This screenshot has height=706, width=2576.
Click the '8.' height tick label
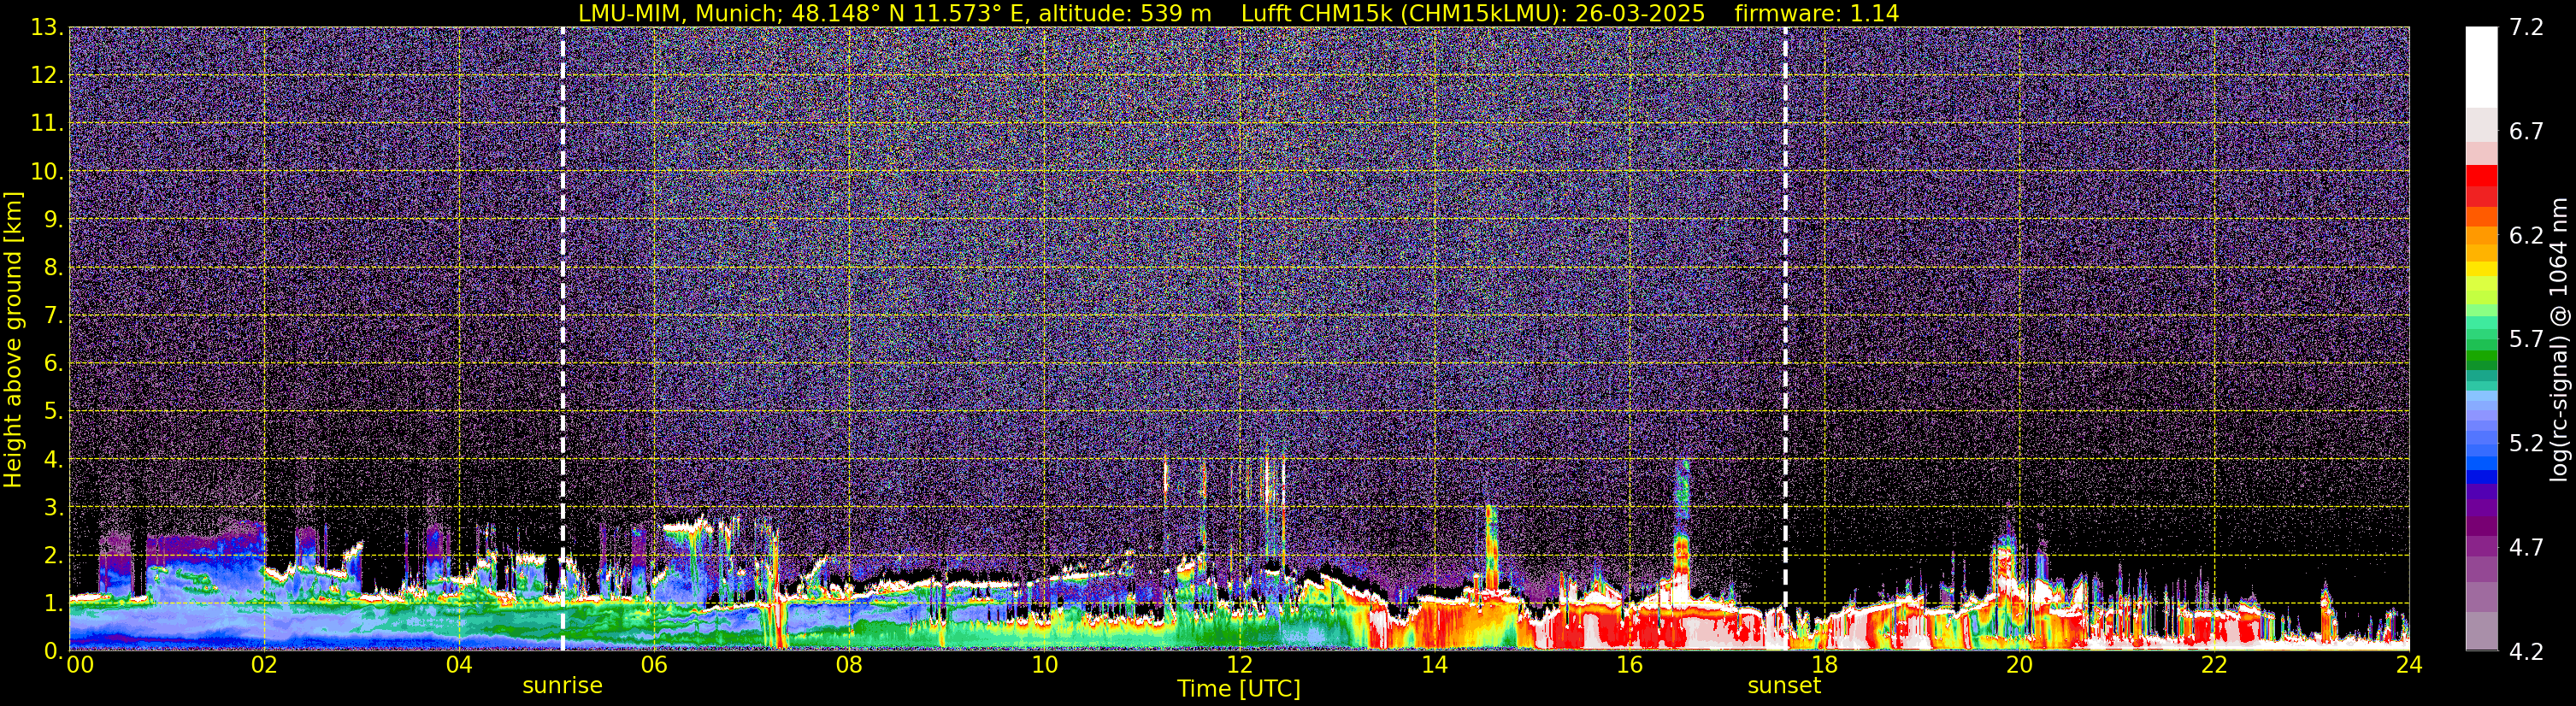click(52, 267)
